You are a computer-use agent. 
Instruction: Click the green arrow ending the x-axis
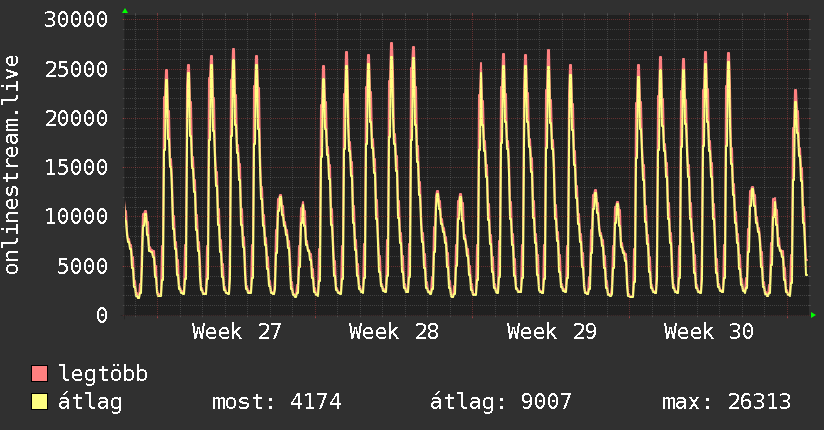click(x=813, y=315)
